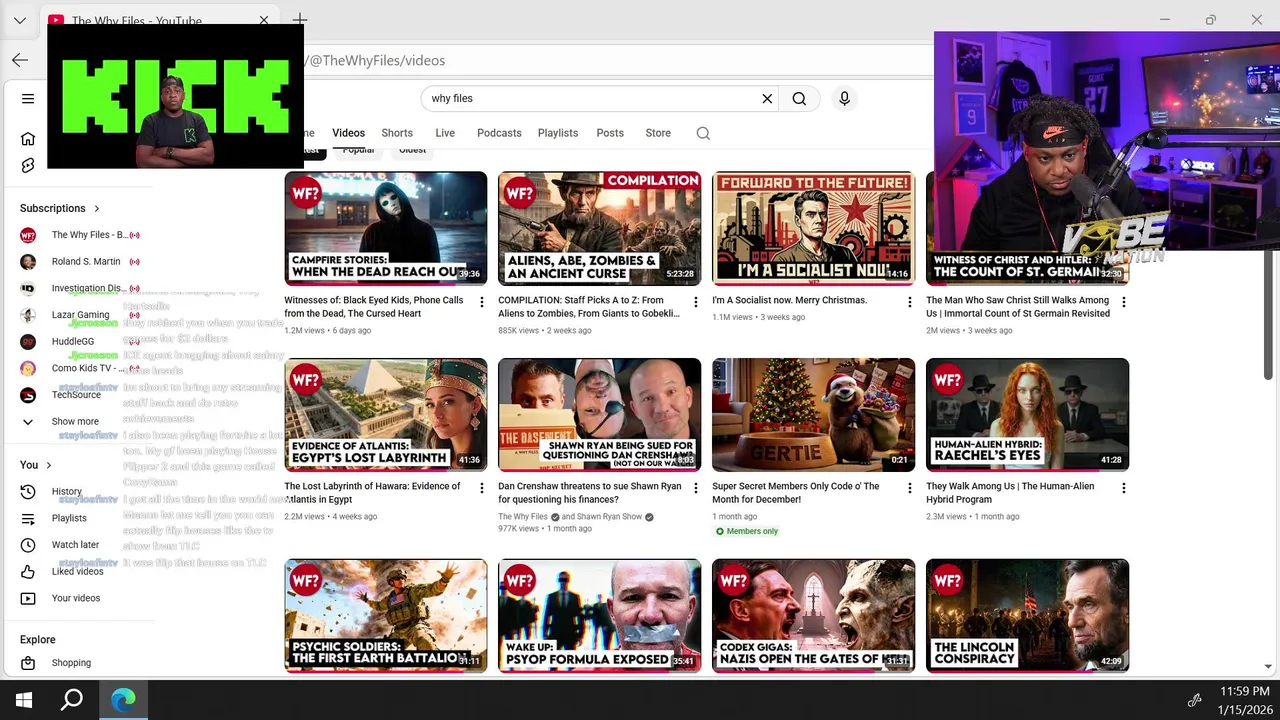
Task: Go back with browser back arrow
Action: point(20,60)
